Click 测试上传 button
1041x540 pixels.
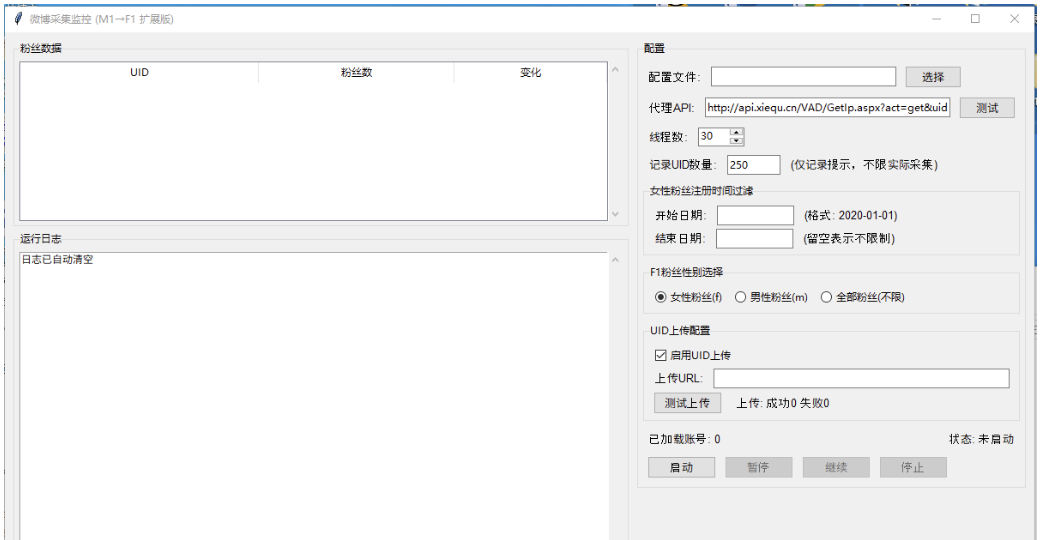coord(687,403)
